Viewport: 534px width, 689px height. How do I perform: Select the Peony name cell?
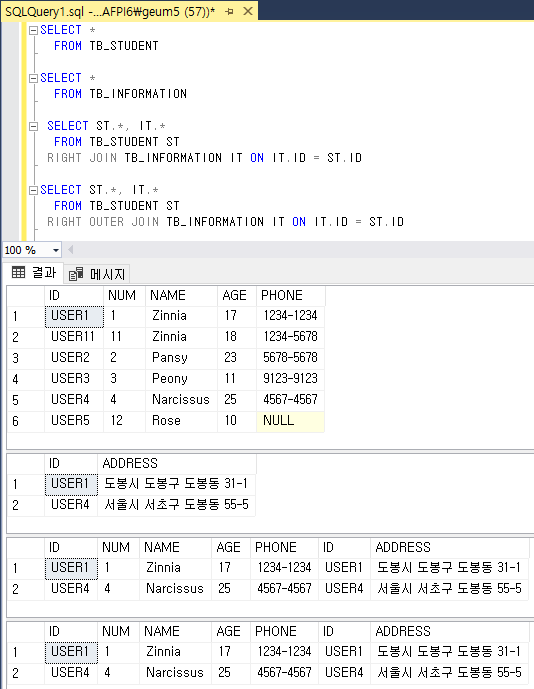[x=181, y=379]
